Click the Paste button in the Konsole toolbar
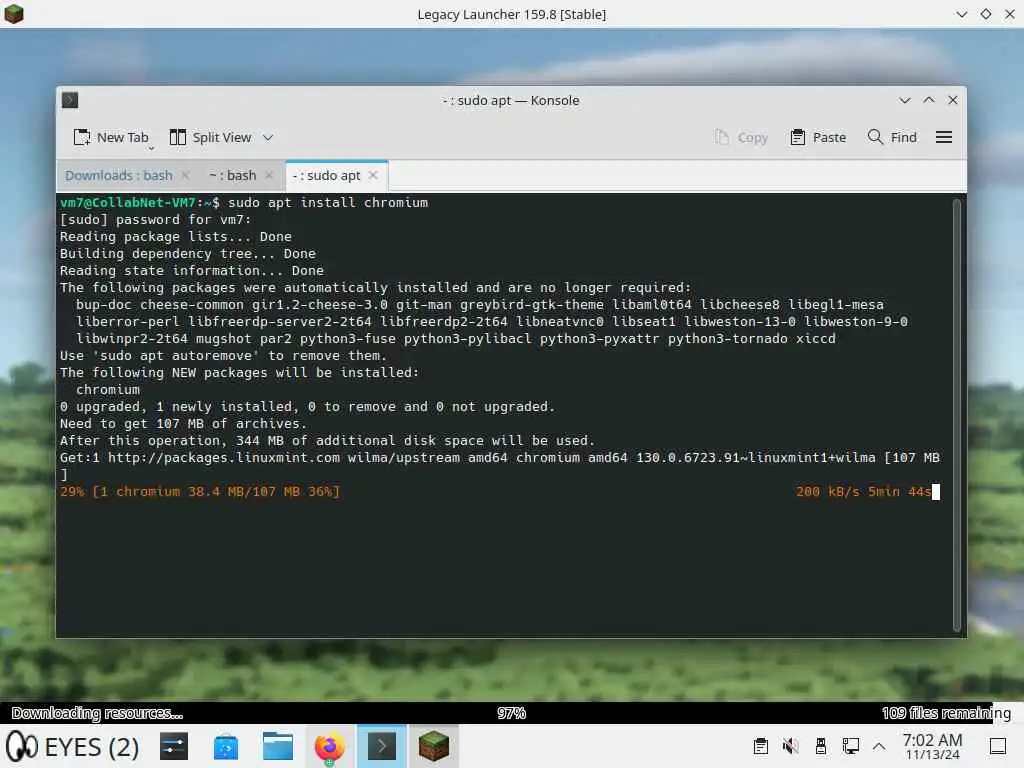 click(x=818, y=137)
